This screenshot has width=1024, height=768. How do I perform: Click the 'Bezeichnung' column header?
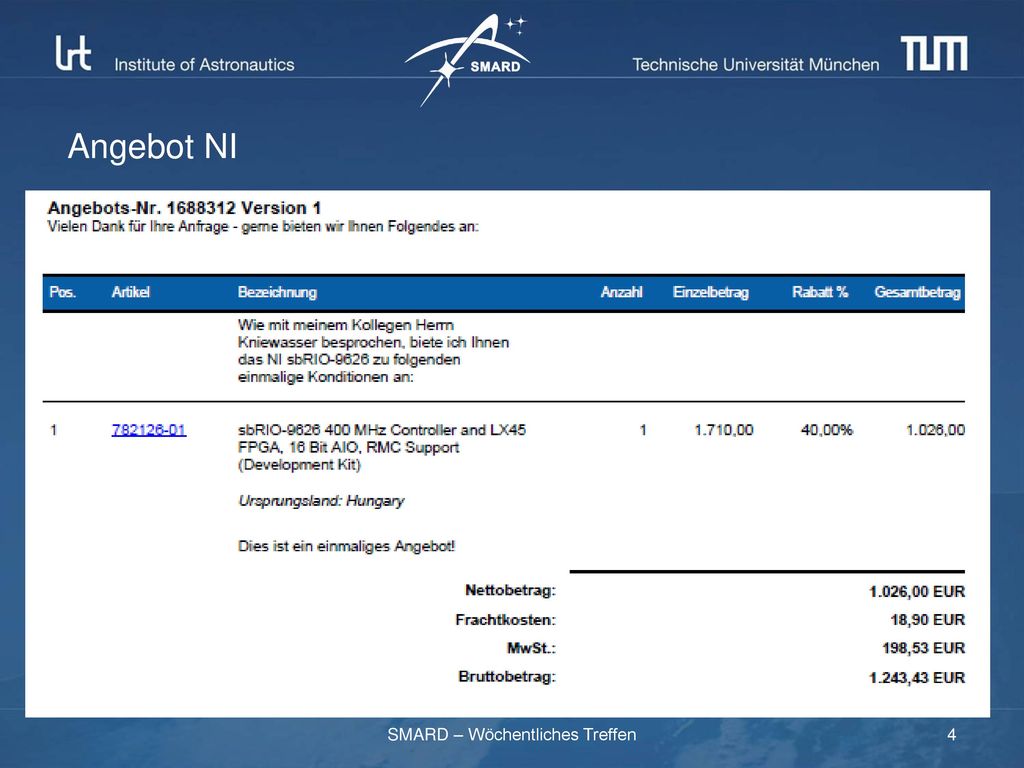pyautogui.click(x=278, y=292)
